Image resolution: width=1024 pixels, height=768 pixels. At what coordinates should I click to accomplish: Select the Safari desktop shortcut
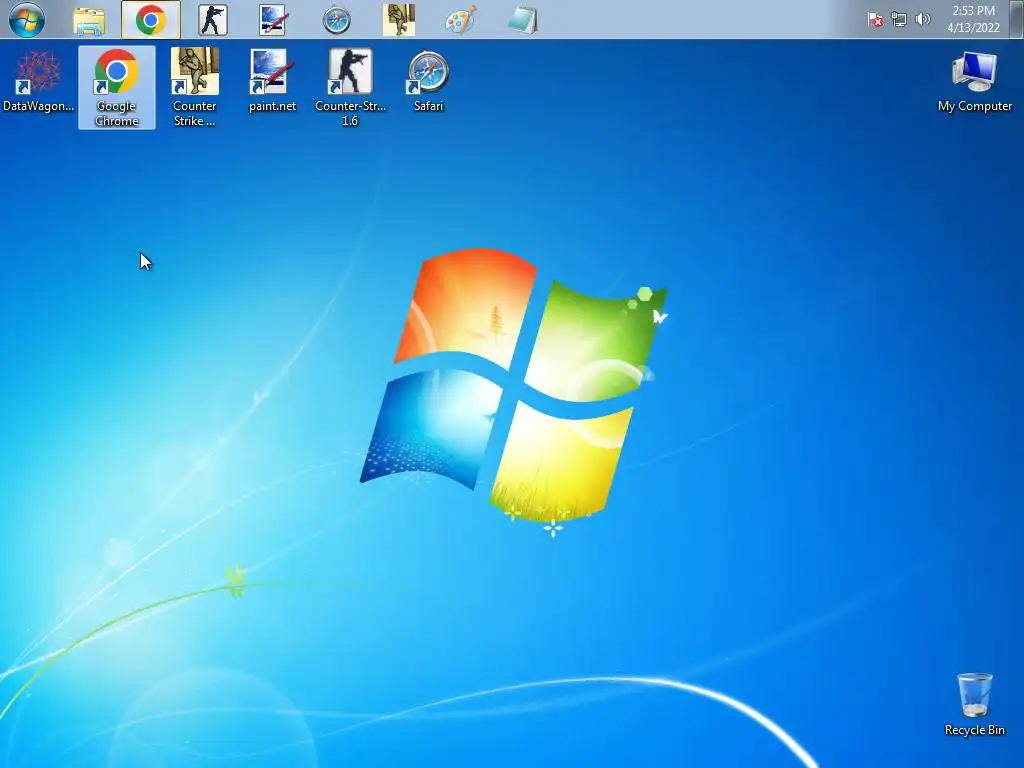pos(428,82)
